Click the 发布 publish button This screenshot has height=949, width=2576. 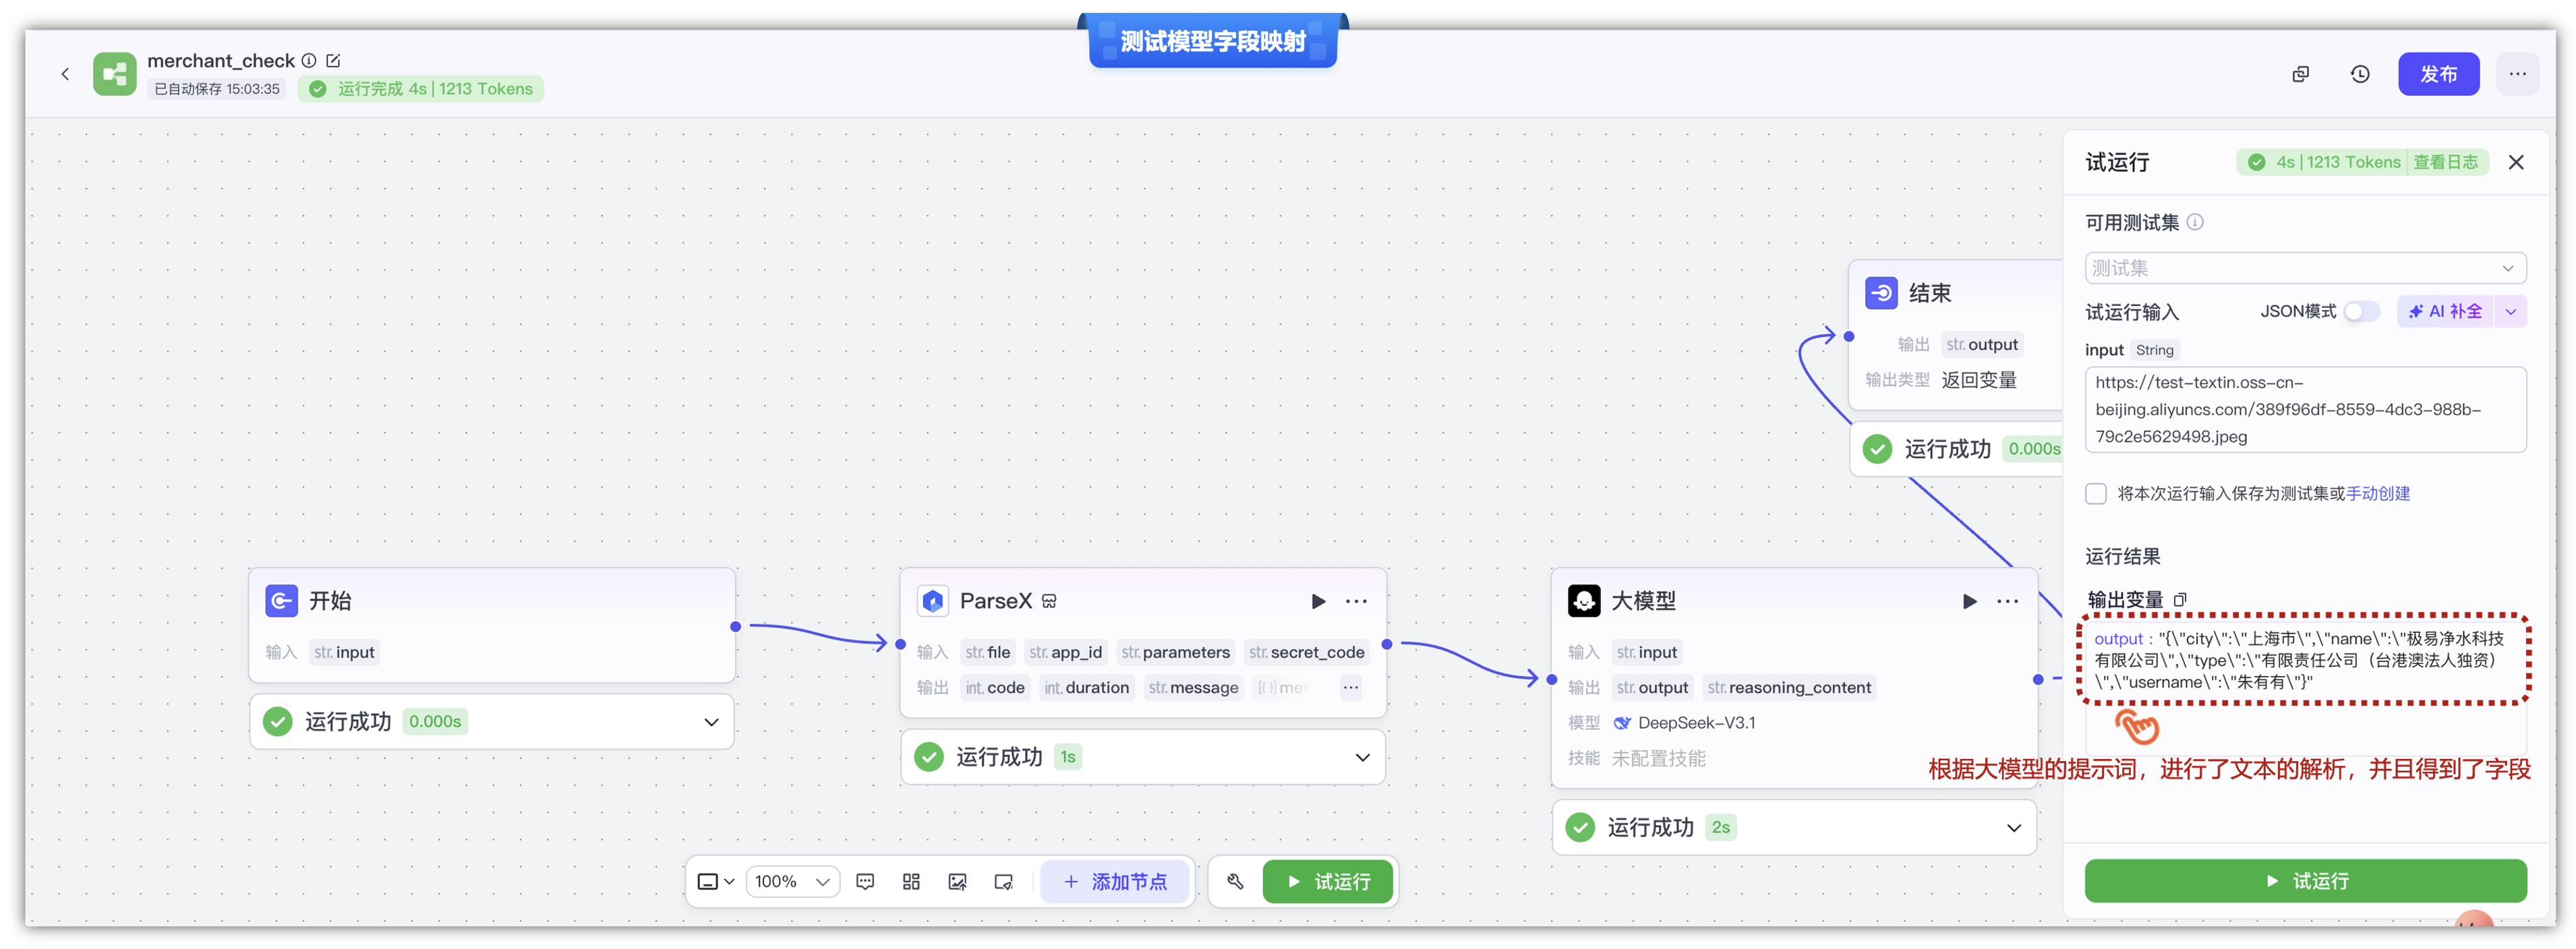(2438, 74)
